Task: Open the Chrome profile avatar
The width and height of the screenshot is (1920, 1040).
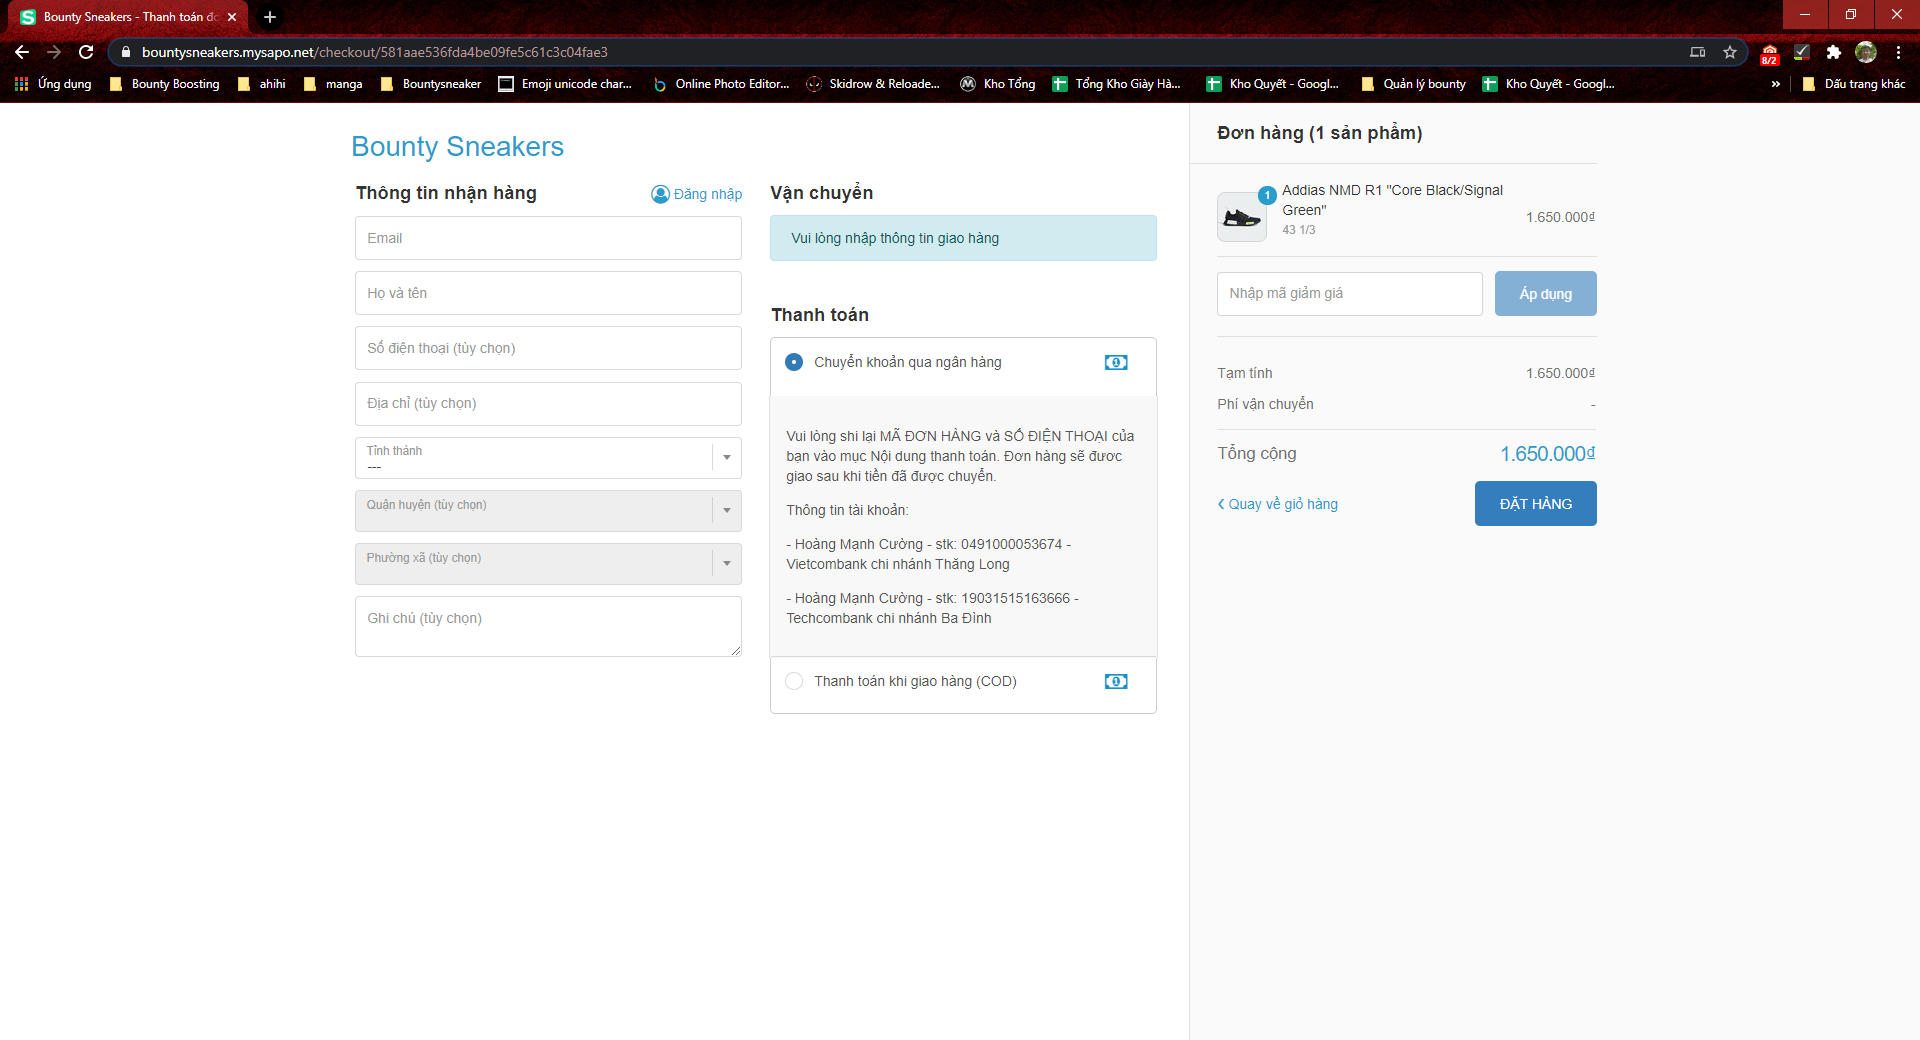Action: tap(1866, 52)
